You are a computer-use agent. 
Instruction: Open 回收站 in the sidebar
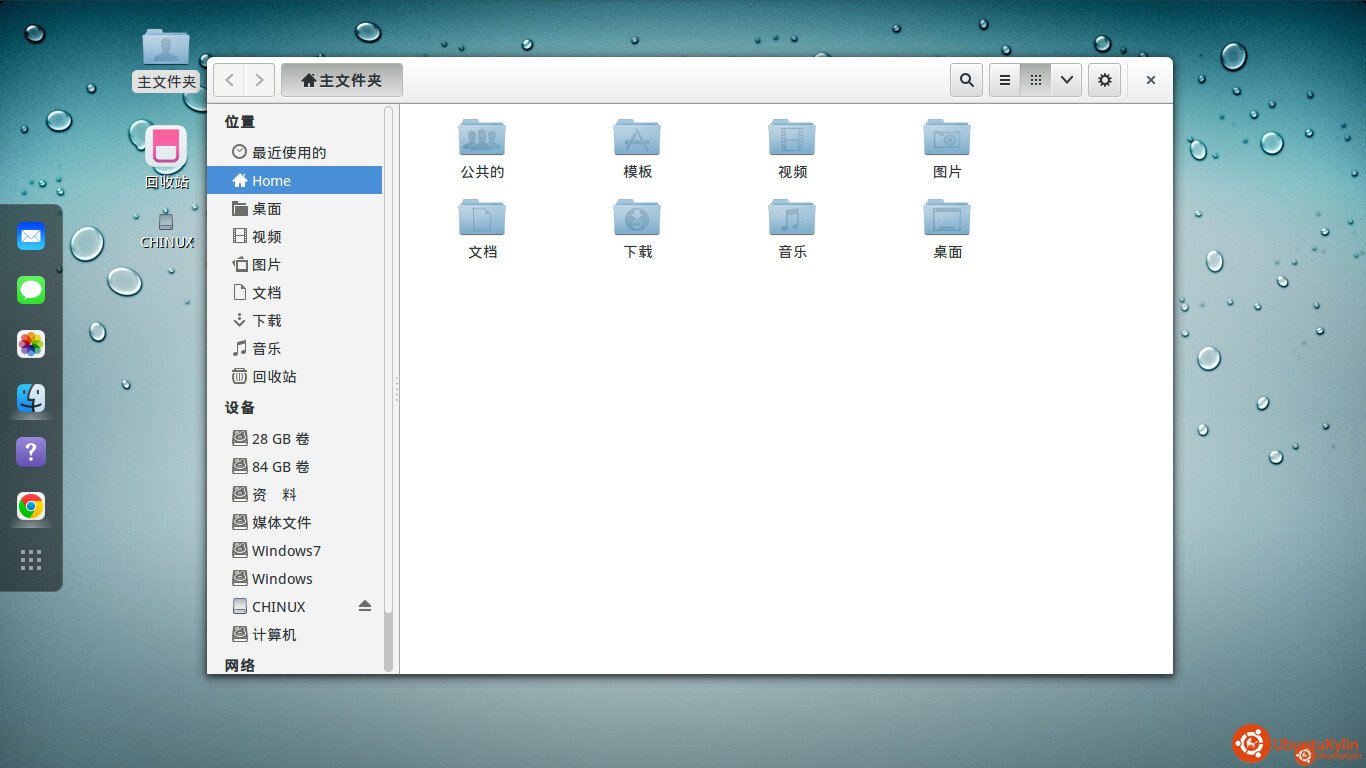273,377
